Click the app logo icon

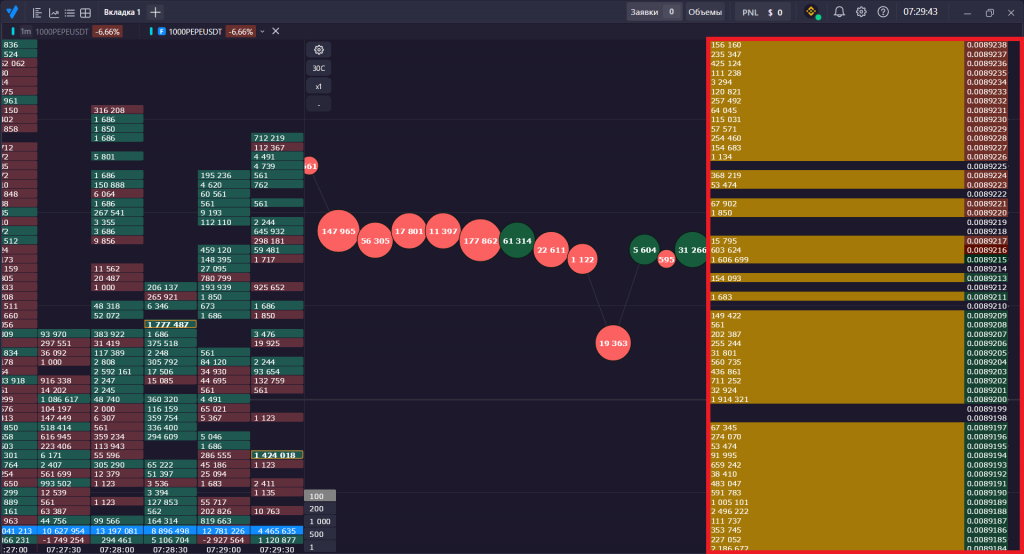pyautogui.click(x=11, y=12)
